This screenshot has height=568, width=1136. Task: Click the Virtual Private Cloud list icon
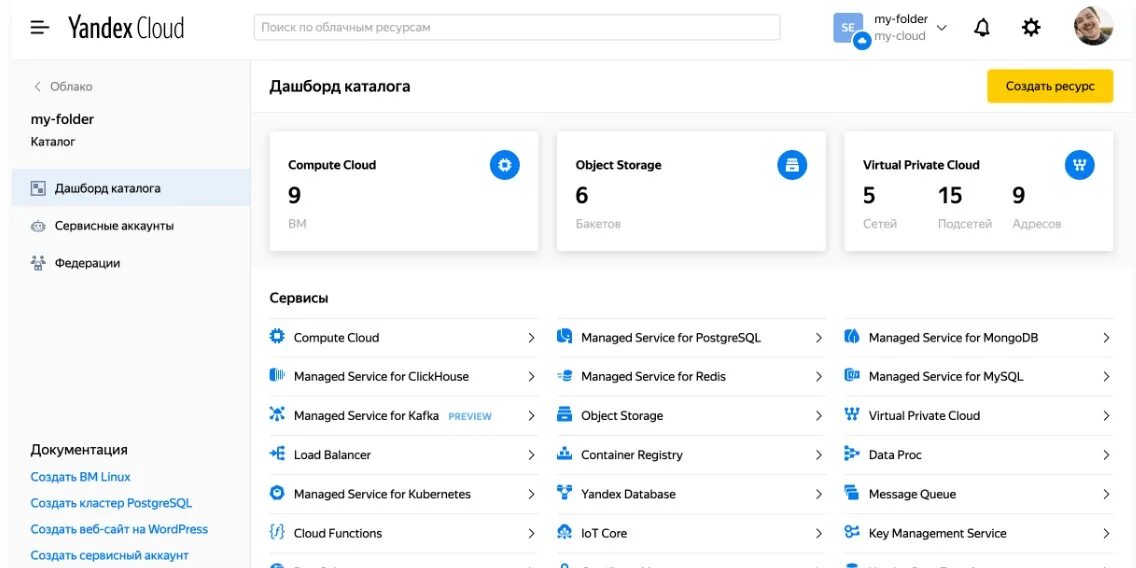click(x=852, y=414)
